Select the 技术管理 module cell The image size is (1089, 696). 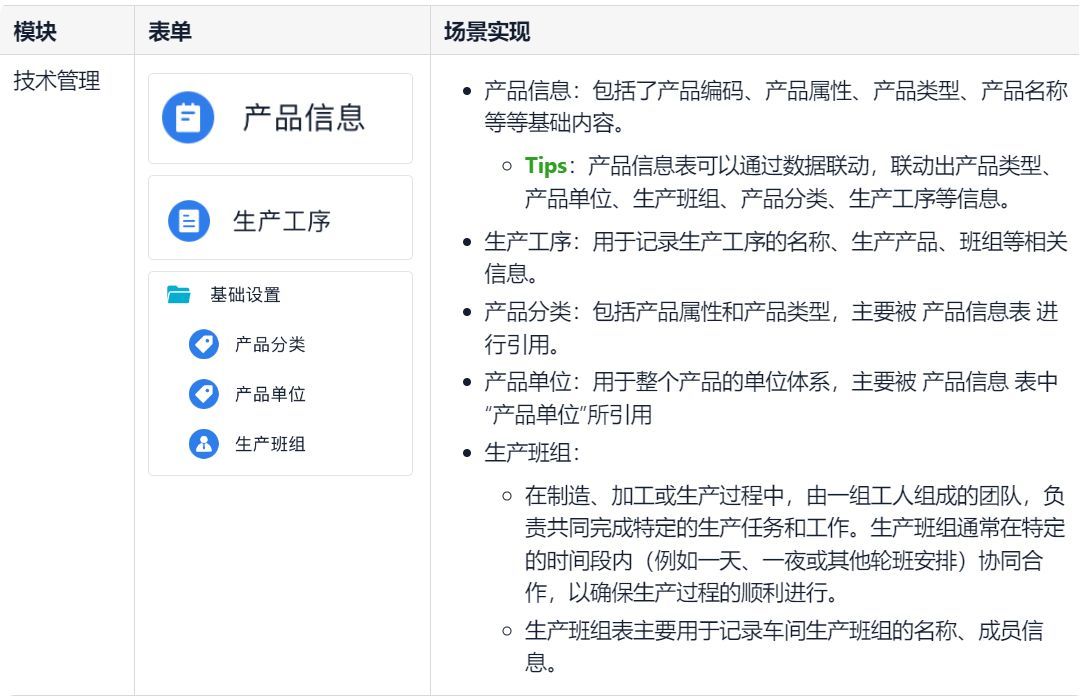(x=57, y=82)
